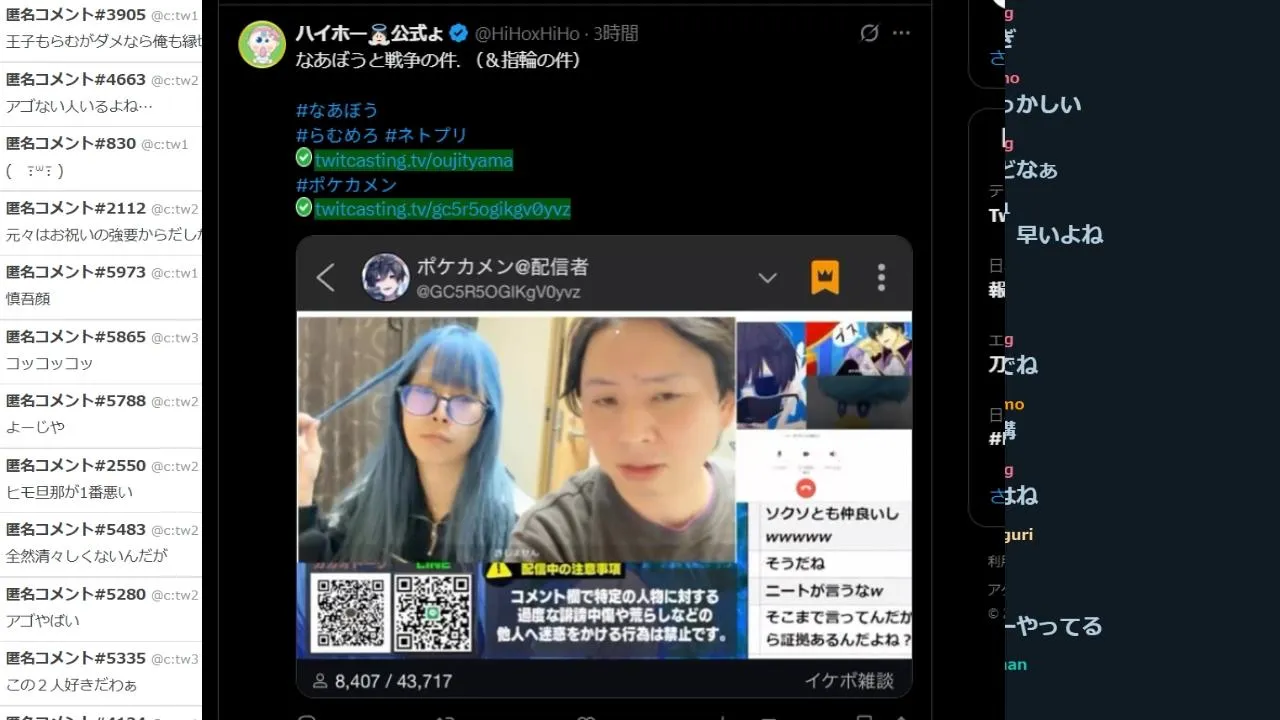Go back with the embedded arrow
The image size is (1280, 720).
click(325, 277)
